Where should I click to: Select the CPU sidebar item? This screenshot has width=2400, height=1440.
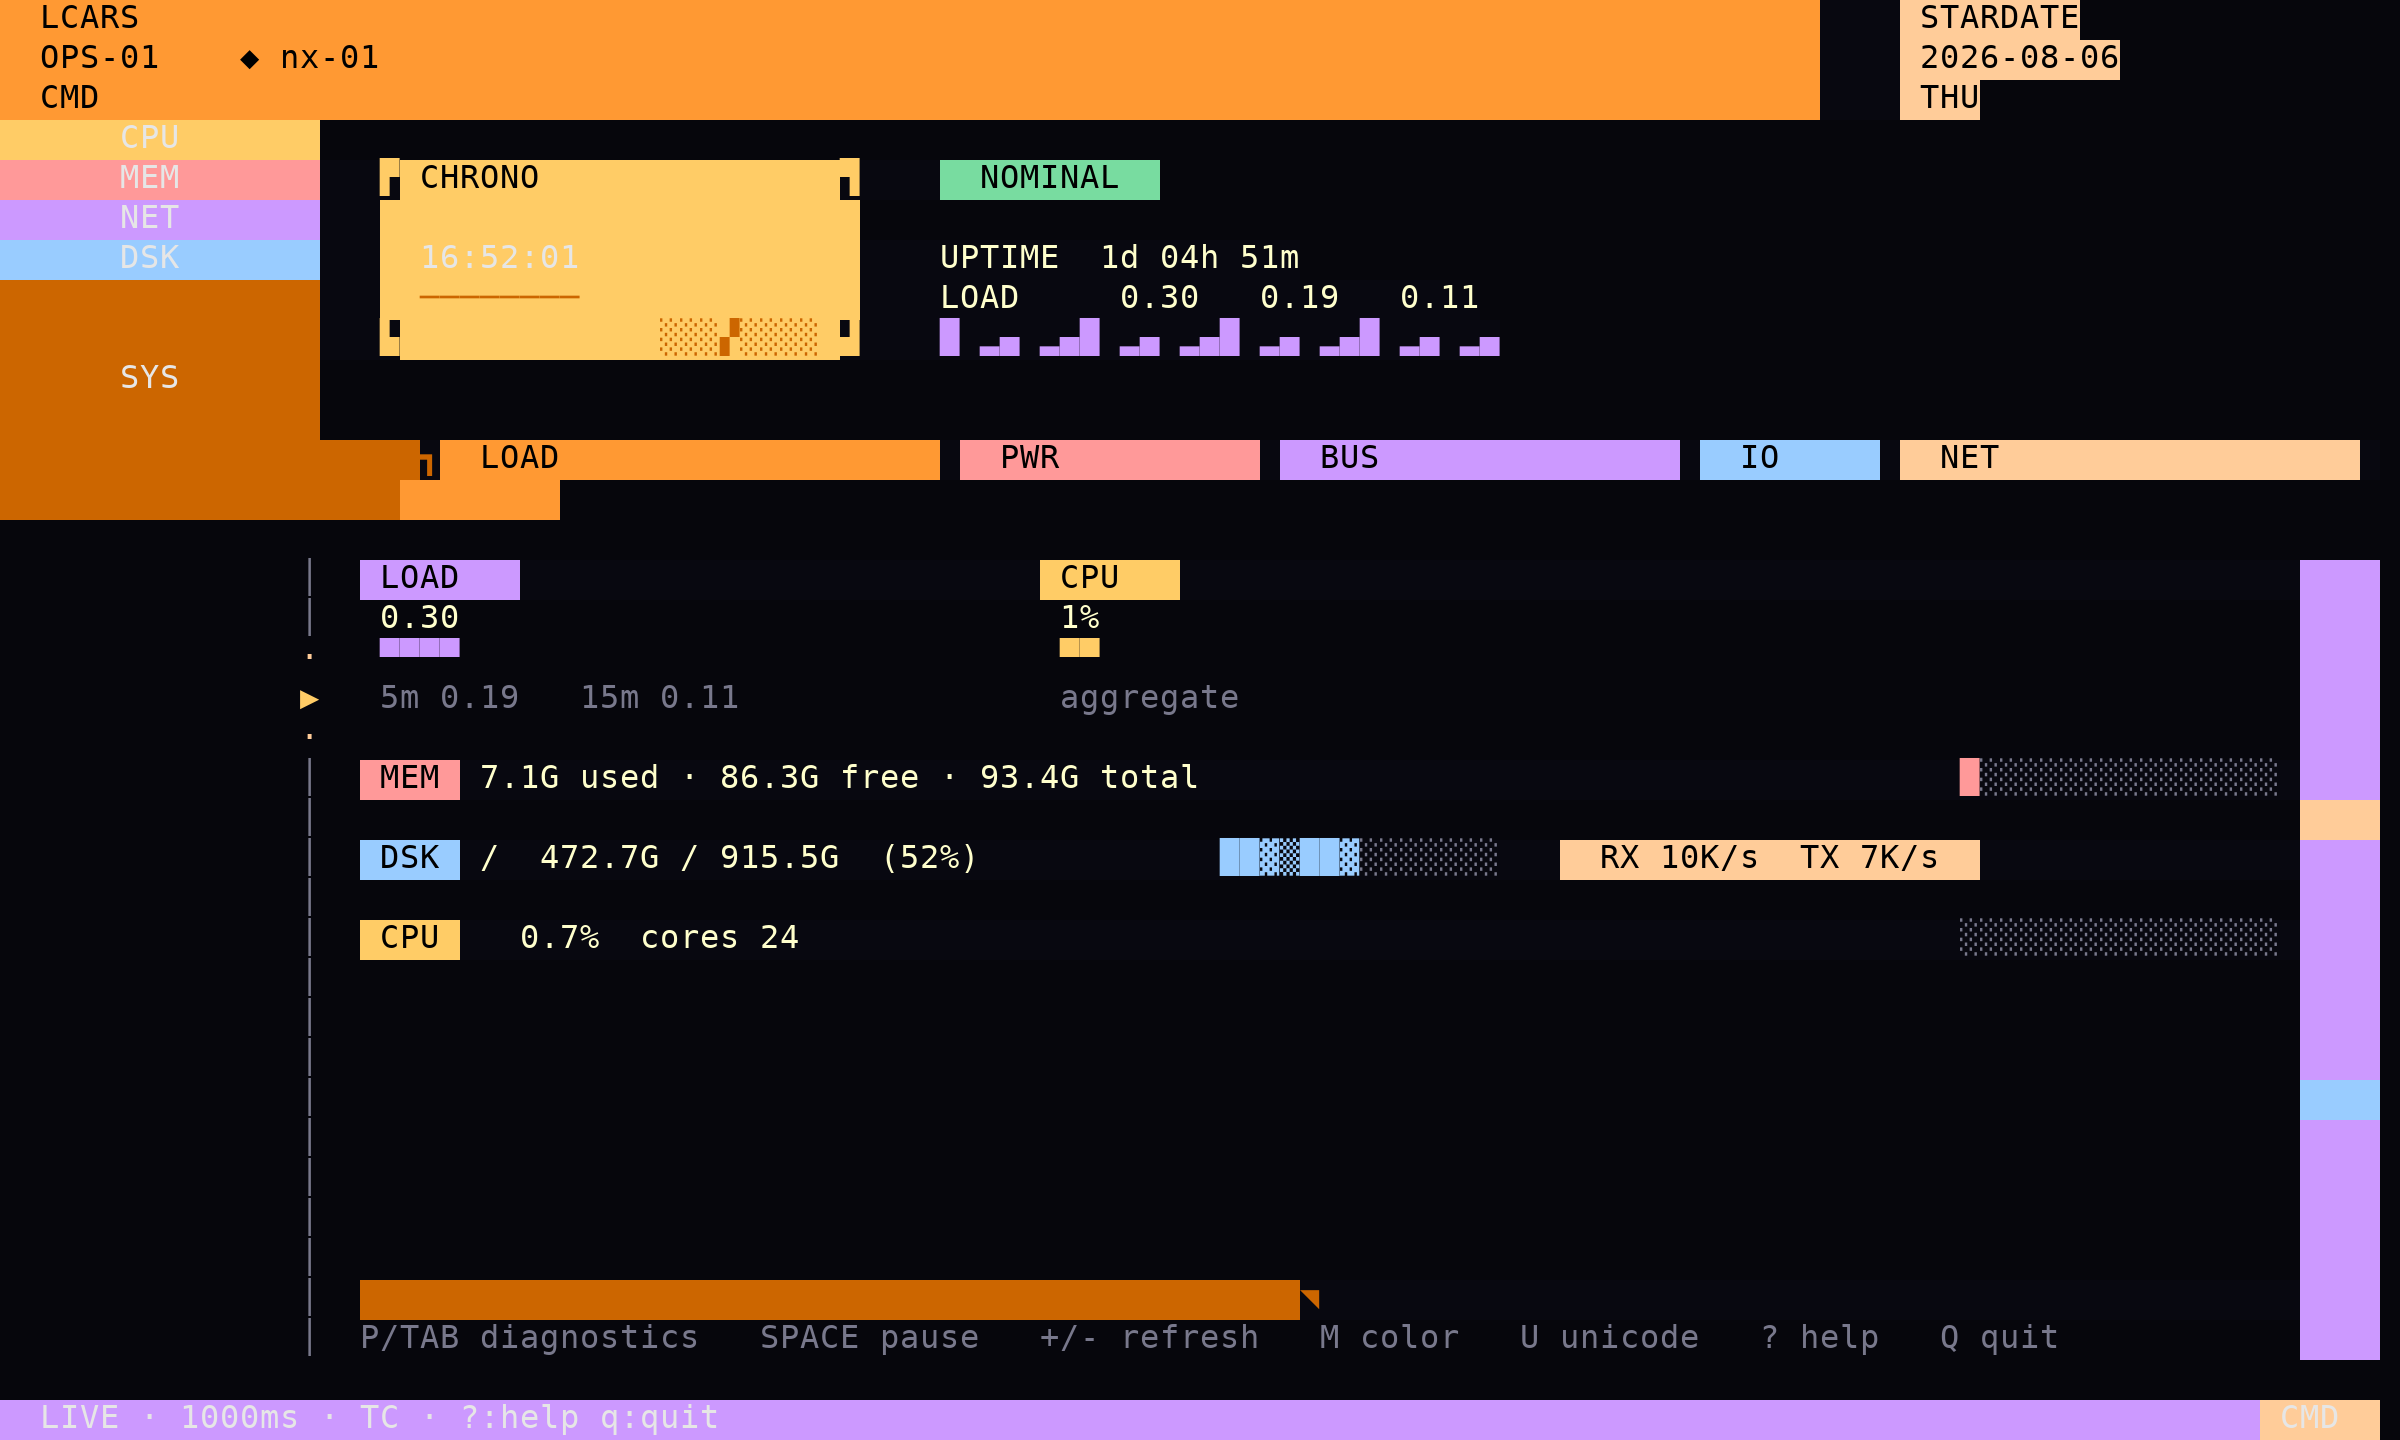160,139
